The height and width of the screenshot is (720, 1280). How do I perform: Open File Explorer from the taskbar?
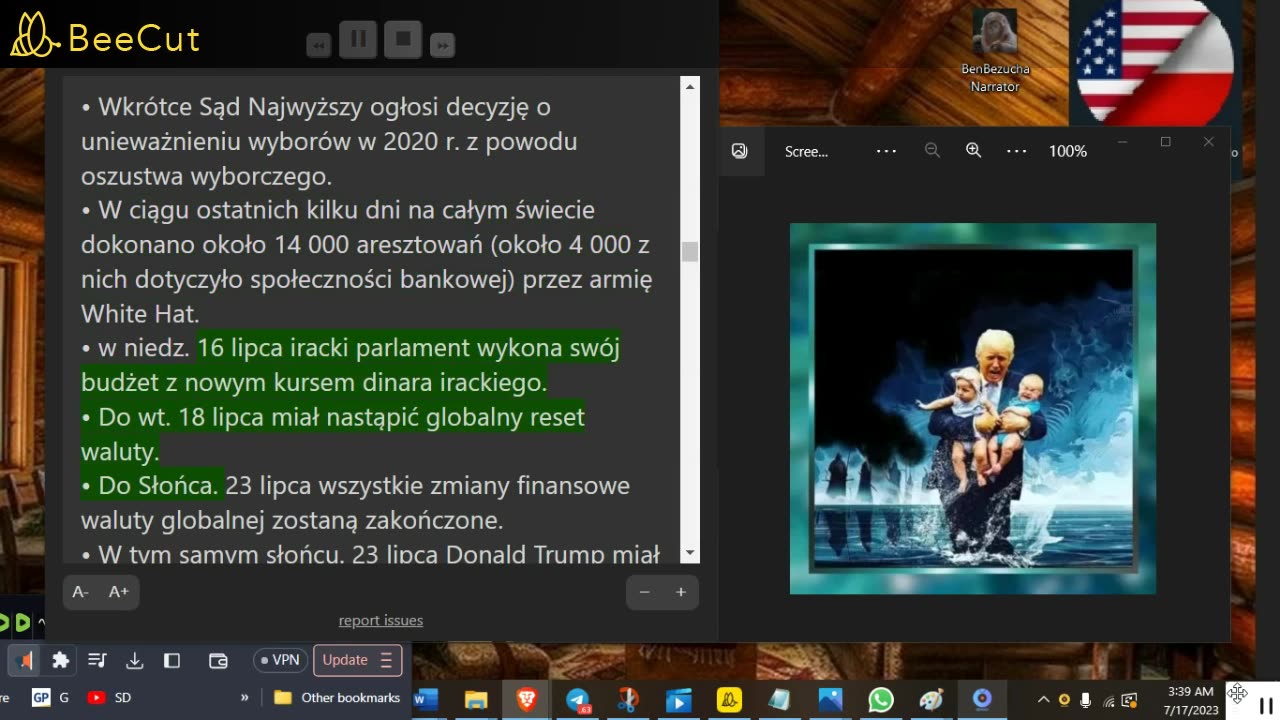click(476, 700)
